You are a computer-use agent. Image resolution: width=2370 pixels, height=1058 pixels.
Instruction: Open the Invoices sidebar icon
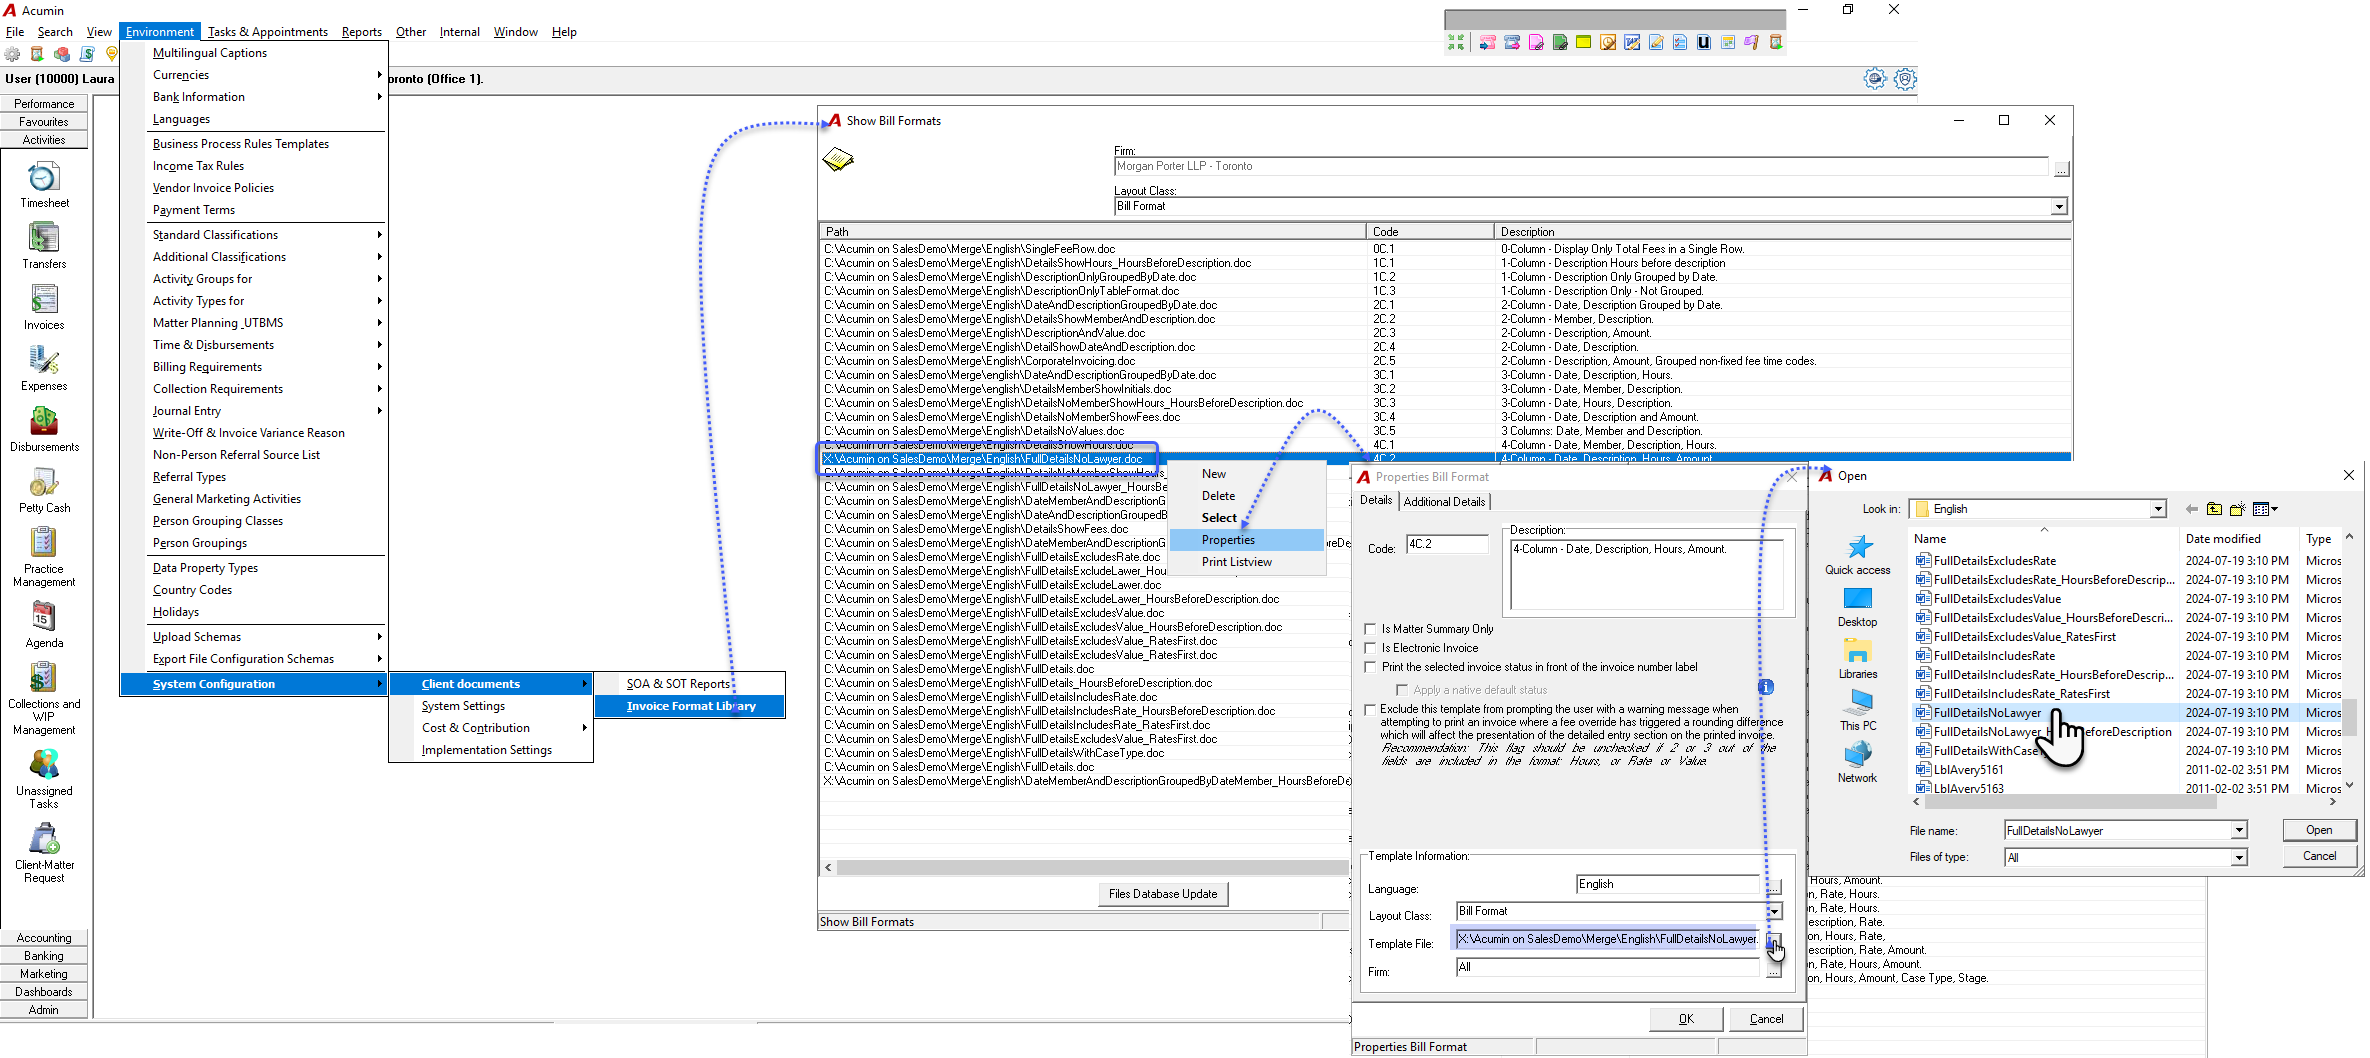click(x=44, y=299)
